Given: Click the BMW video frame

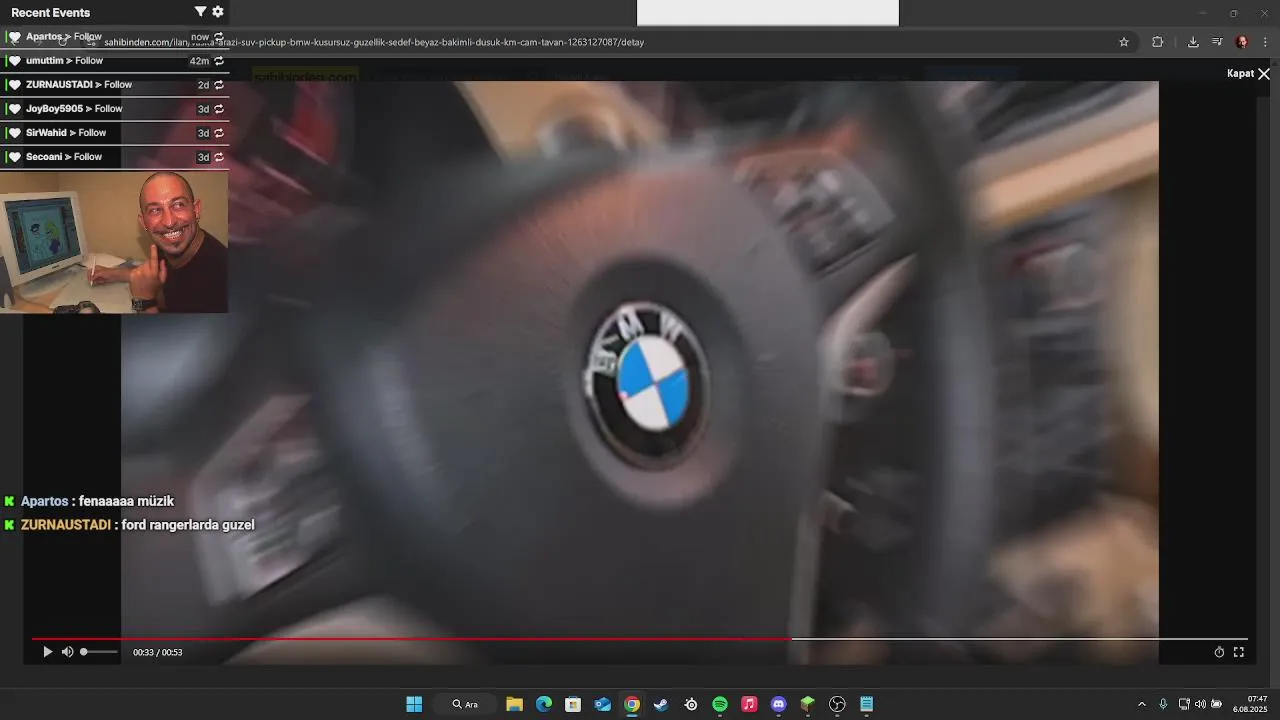Looking at the screenshot, I should (640, 372).
